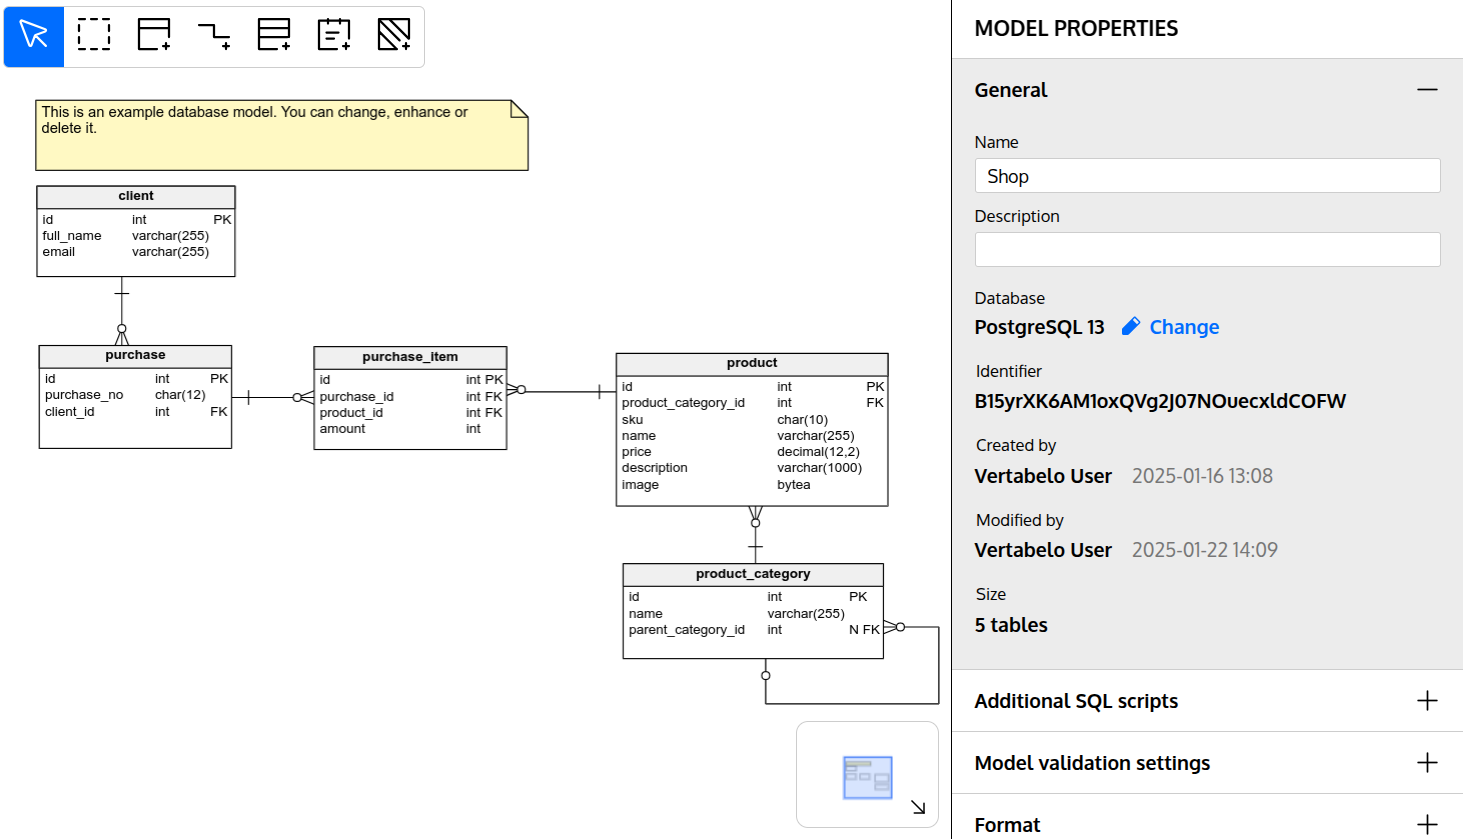Image resolution: width=1463 pixels, height=839 pixels.
Task: Select the purchase_item-to-product reference line
Action: pos(561,391)
